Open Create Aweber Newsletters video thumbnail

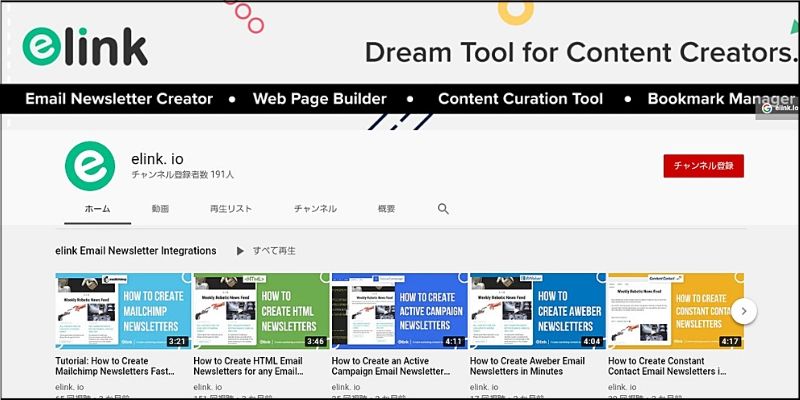click(538, 311)
